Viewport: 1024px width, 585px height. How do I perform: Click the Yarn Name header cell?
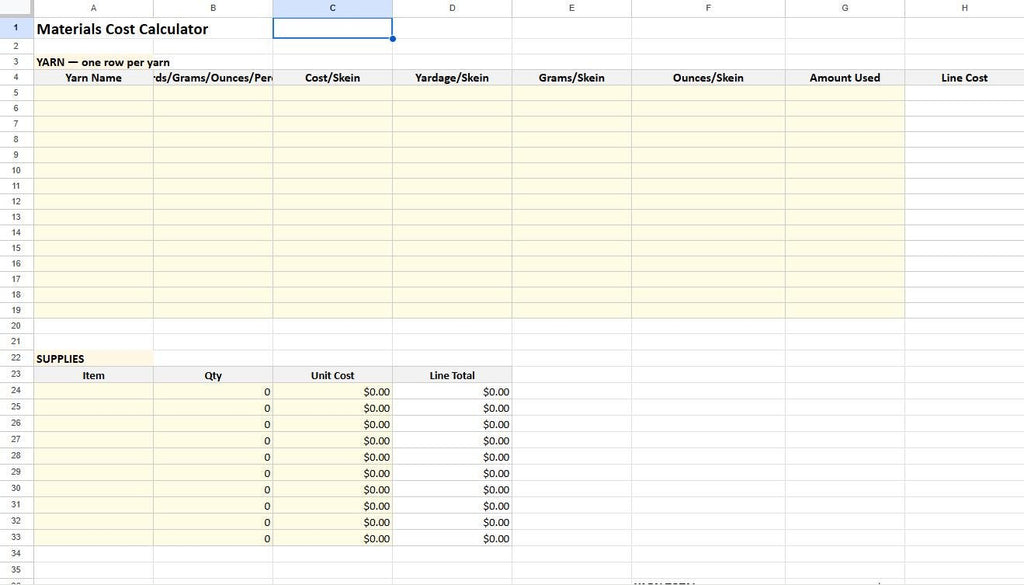(93, 78)
